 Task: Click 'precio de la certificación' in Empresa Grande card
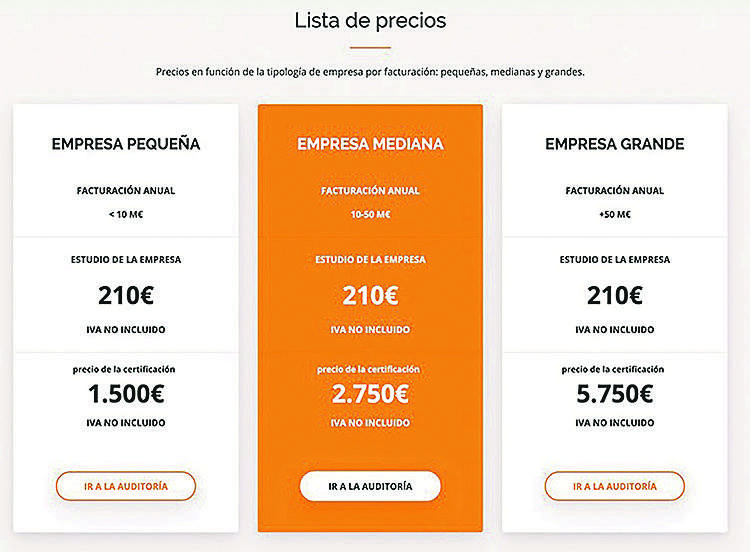(613, 369)
